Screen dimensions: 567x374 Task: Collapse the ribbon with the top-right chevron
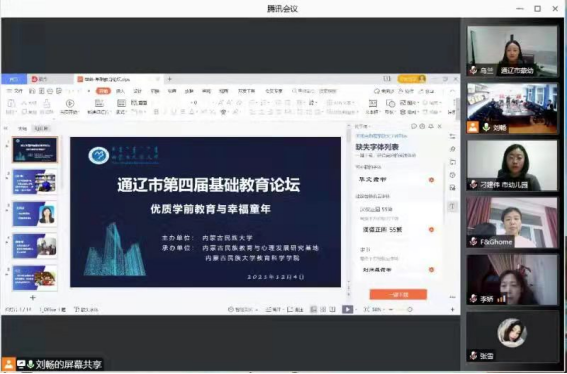(x=452, y=91)
